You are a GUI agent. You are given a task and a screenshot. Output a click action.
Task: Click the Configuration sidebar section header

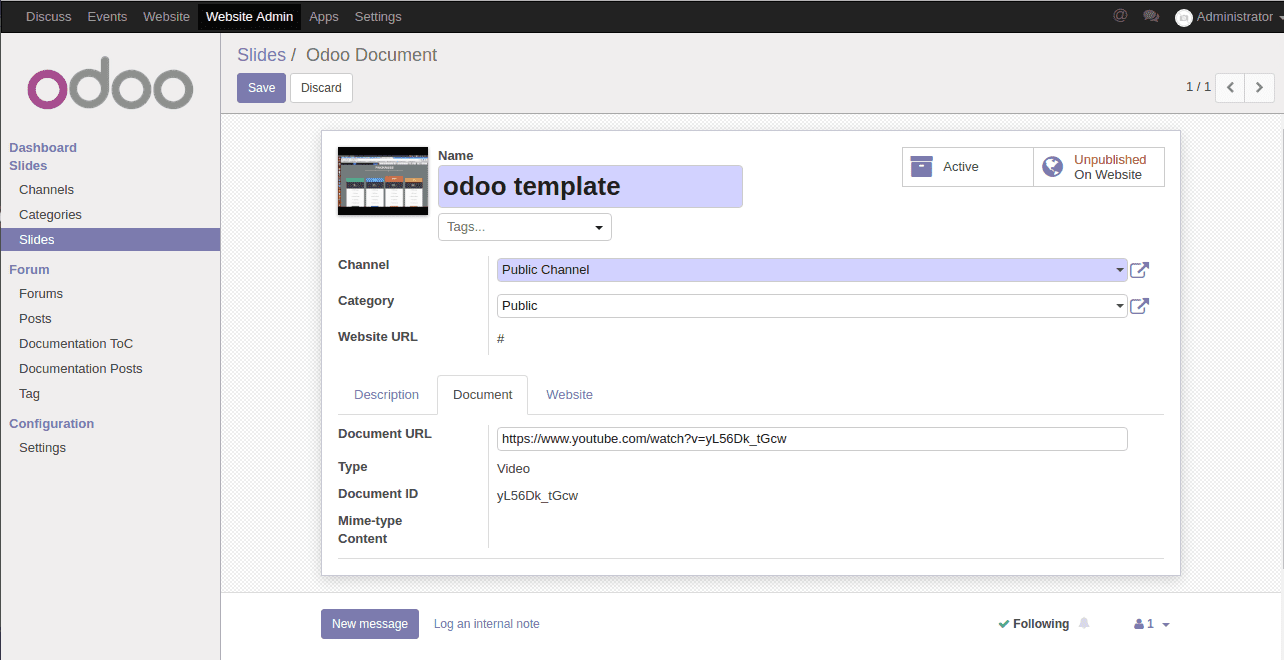click(51, 424)
